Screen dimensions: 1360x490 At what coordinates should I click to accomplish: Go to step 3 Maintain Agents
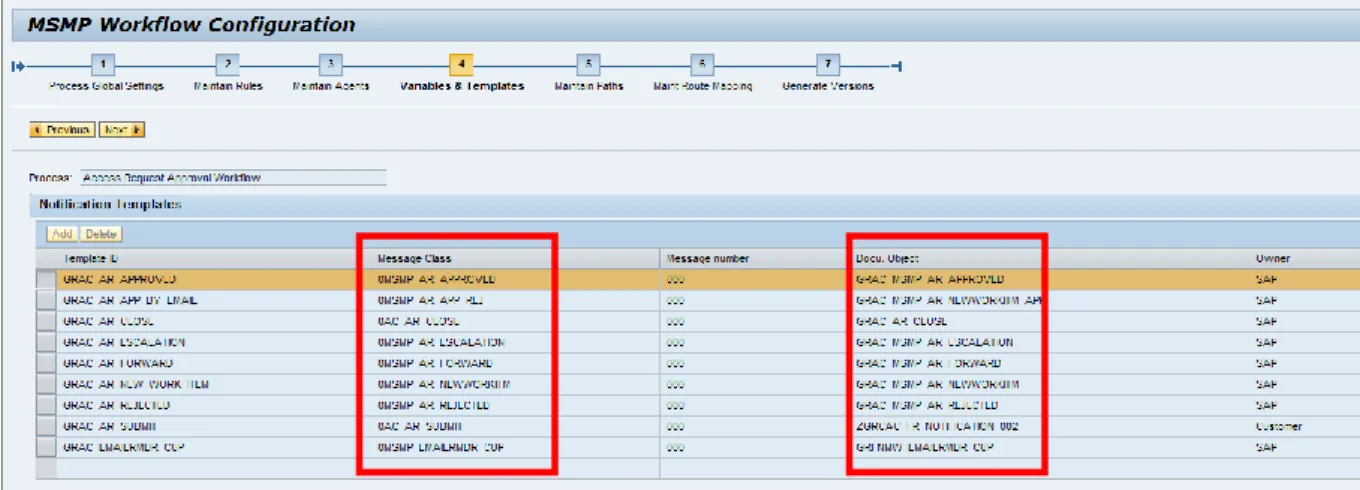pos(331,64)
